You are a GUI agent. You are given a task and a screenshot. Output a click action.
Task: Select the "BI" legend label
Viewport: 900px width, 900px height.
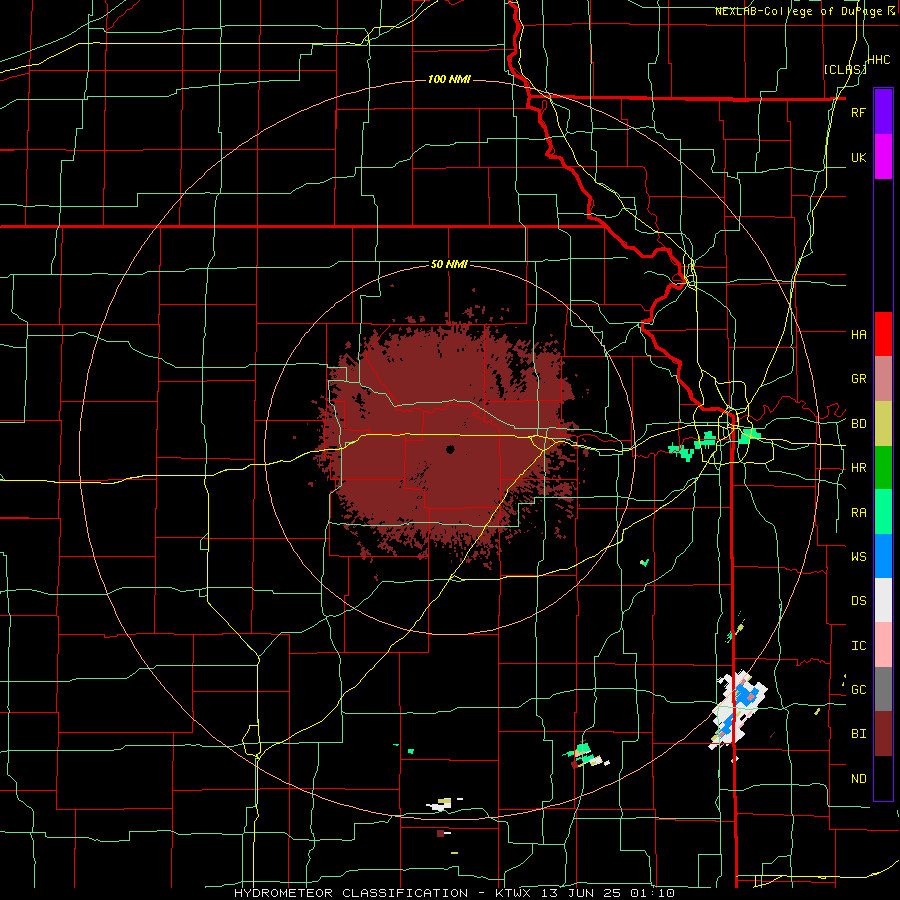click(x=858, y=734)
